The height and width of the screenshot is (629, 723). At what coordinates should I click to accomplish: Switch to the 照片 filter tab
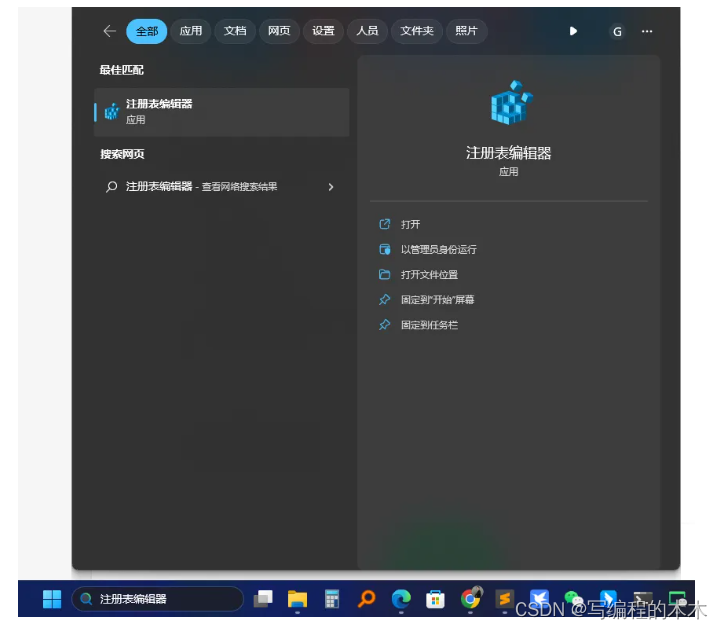(466, 31)
